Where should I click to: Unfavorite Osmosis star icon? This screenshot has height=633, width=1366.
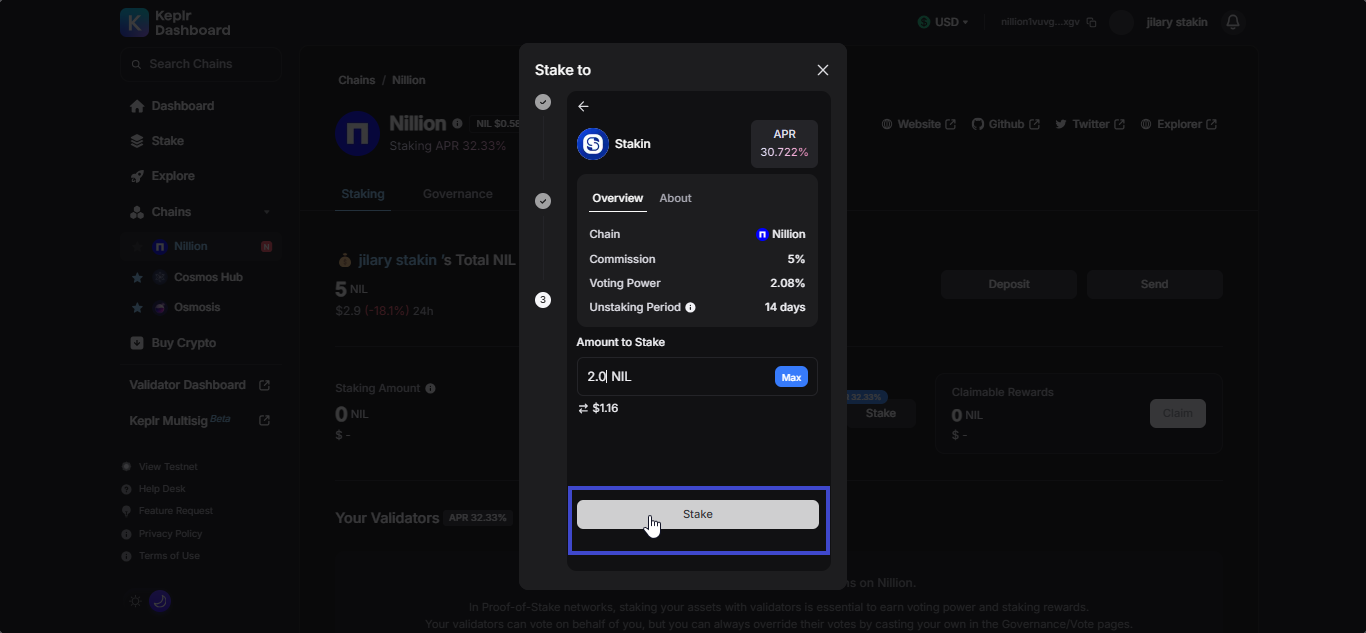tap(137, 308)
